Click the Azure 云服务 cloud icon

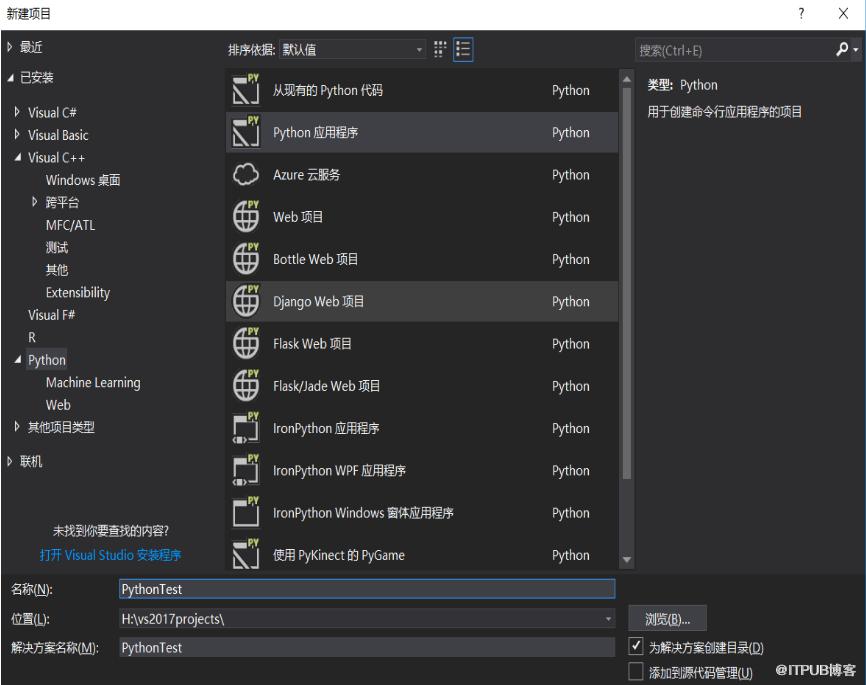[246, 175]
